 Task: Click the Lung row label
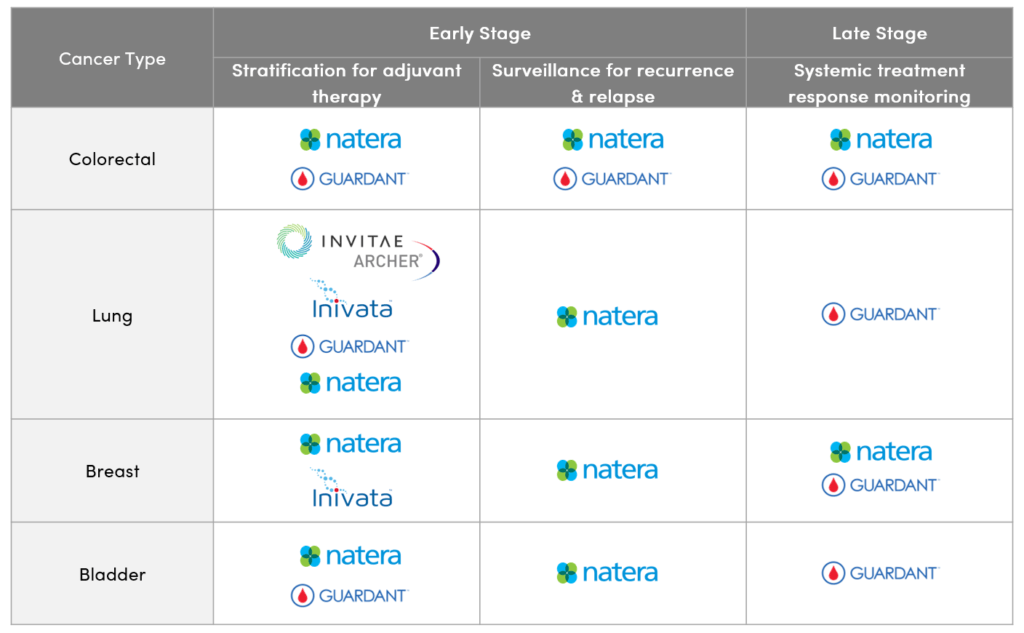(x=112, y=316)
